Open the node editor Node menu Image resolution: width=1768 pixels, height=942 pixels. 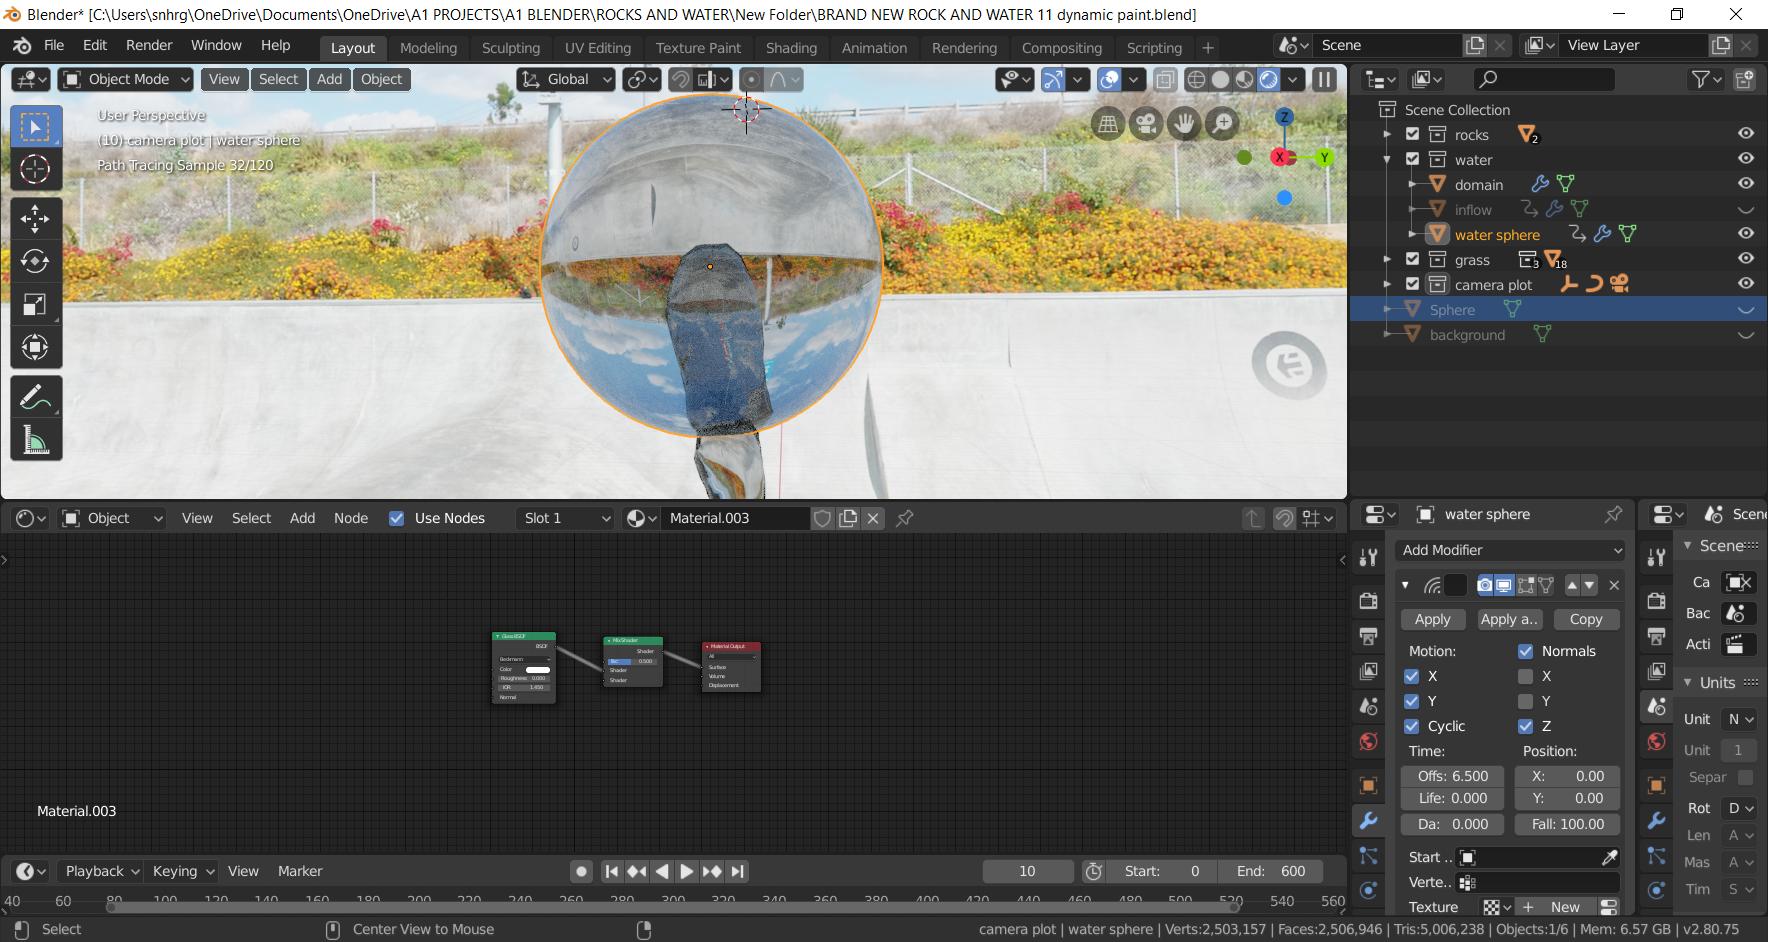(351, 518)
